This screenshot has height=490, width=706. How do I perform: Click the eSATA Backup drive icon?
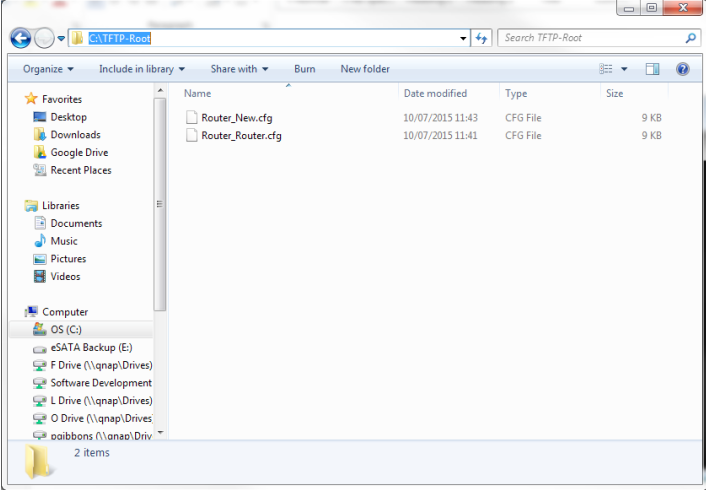point(40,349)
